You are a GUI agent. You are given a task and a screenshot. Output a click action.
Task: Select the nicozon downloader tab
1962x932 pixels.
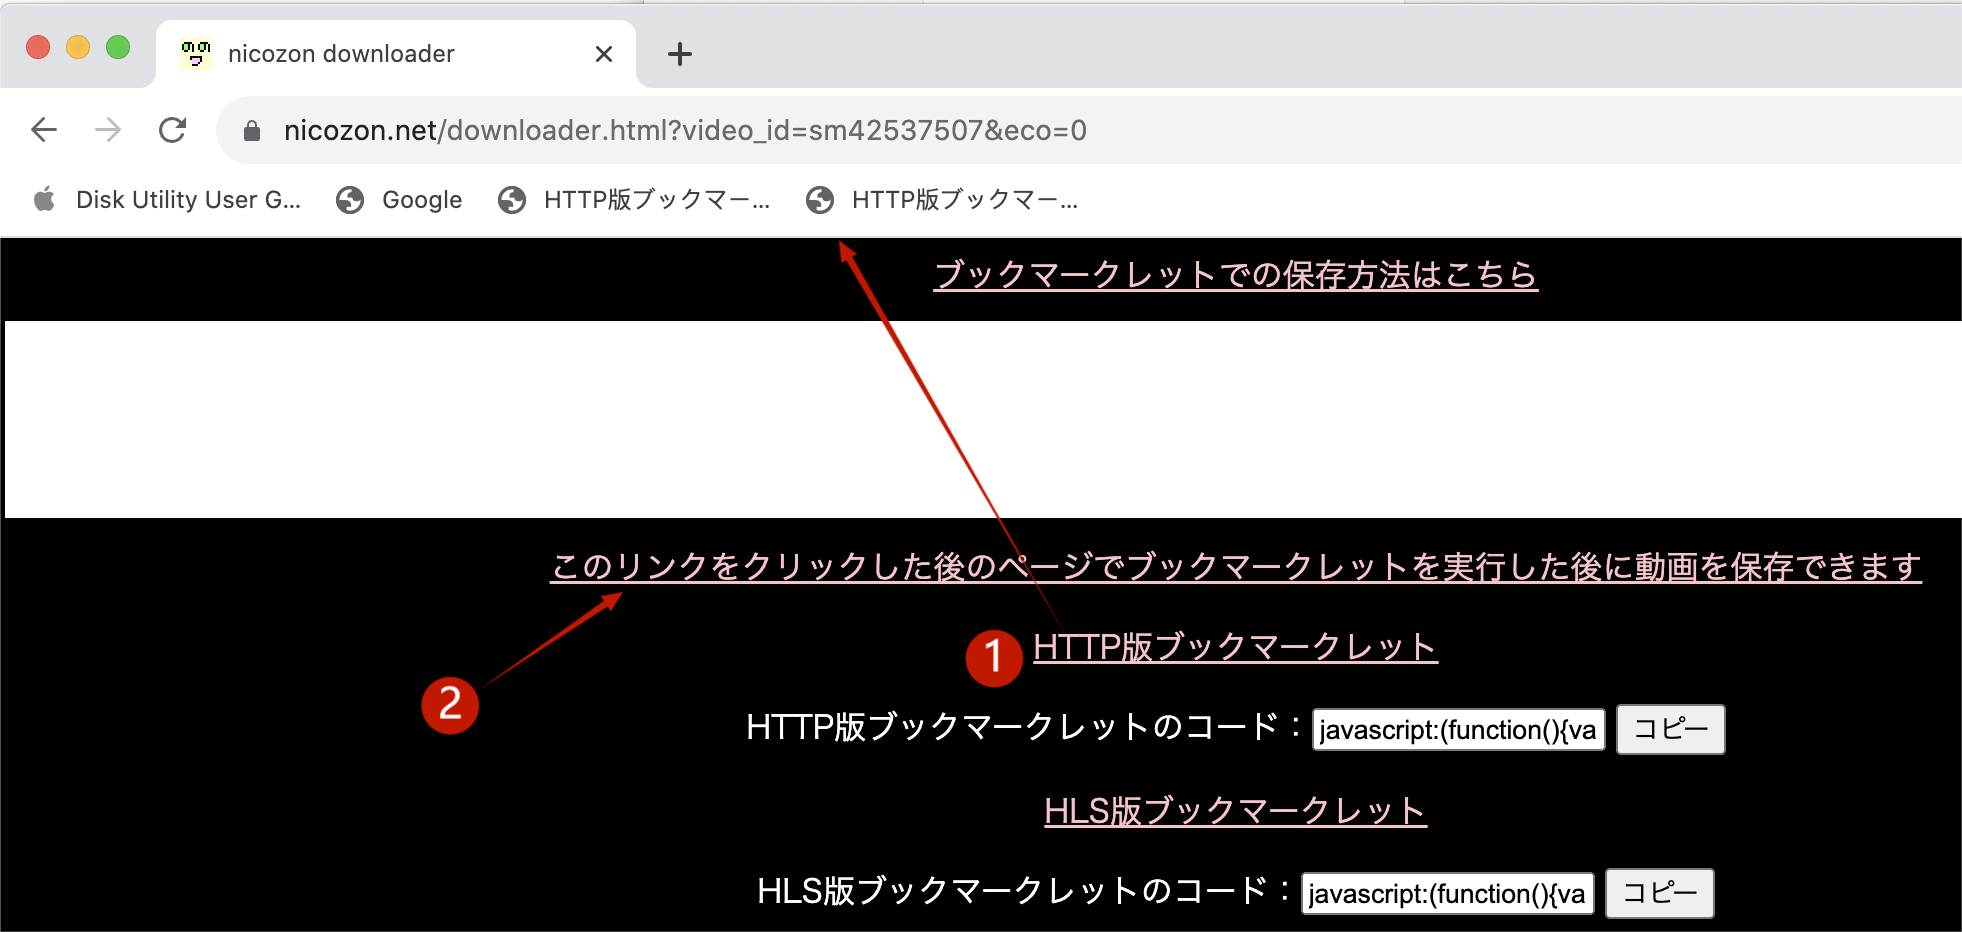(x=340, y=54)
